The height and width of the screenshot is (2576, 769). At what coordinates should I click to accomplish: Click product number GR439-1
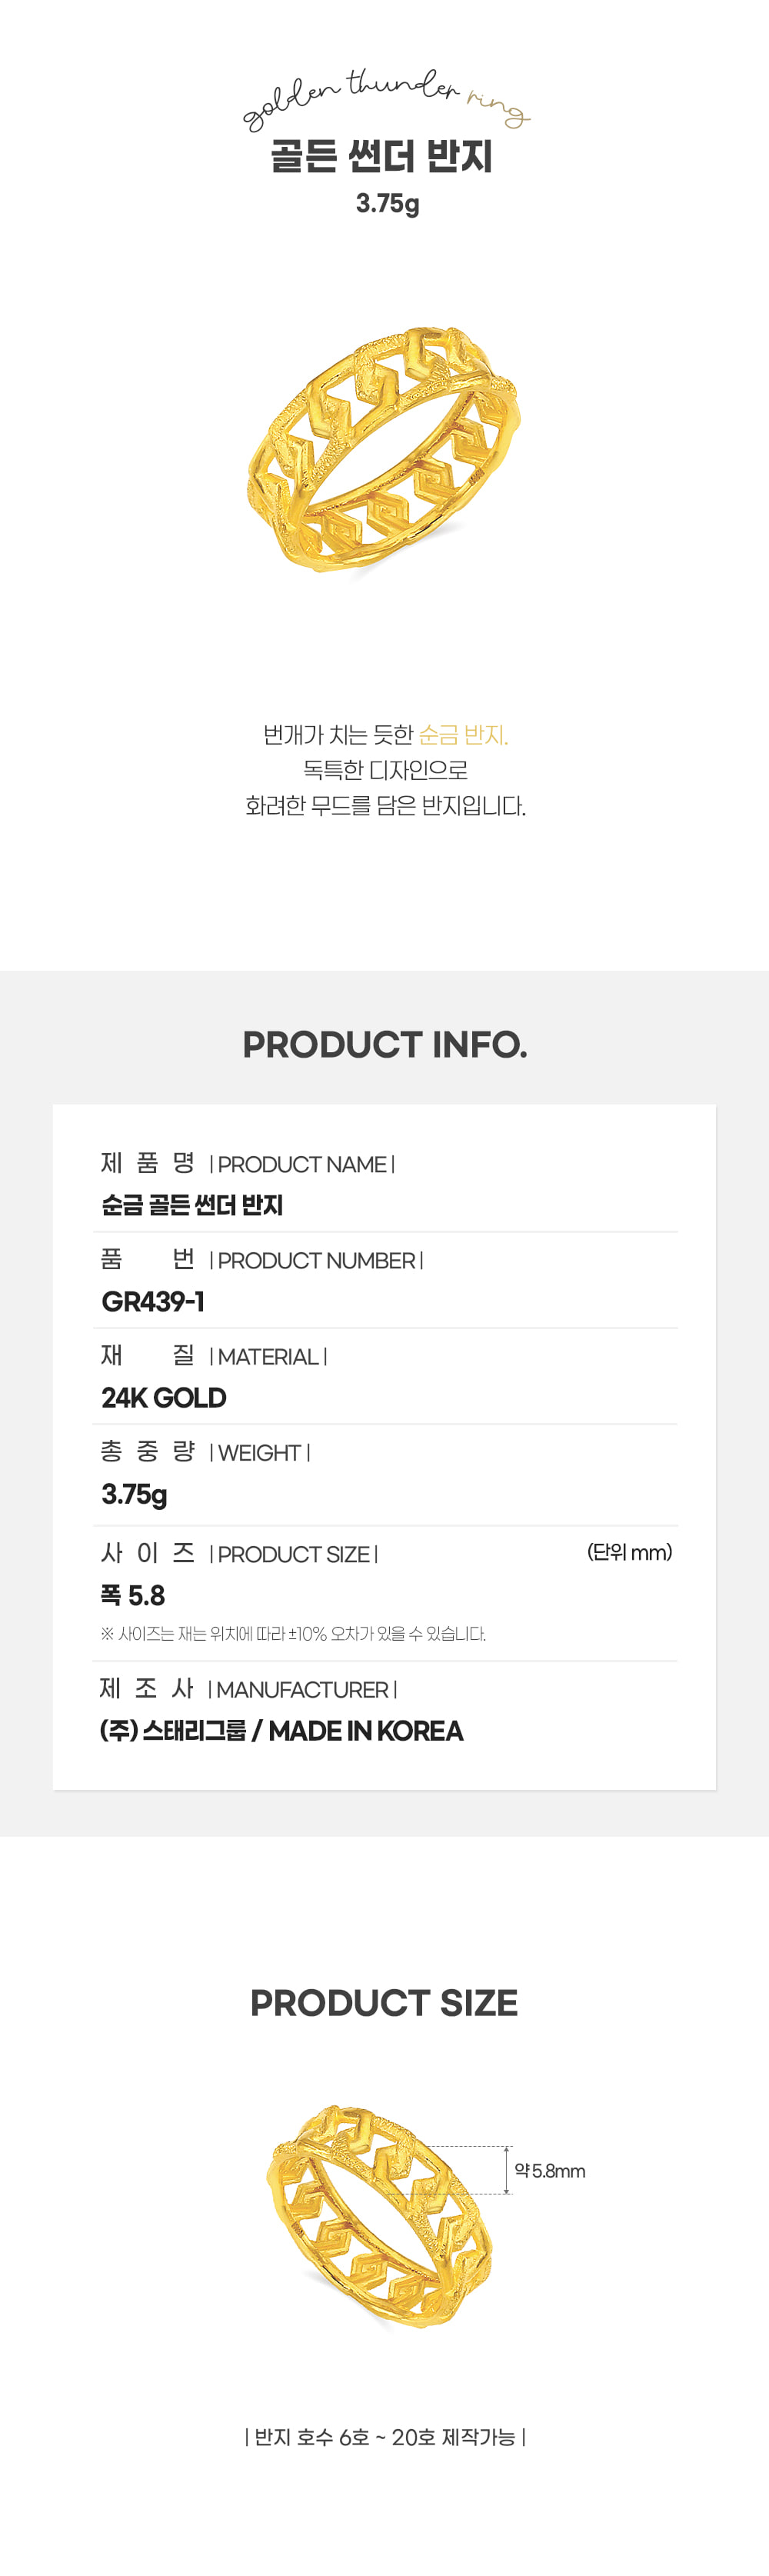(x=153, y=1301)
